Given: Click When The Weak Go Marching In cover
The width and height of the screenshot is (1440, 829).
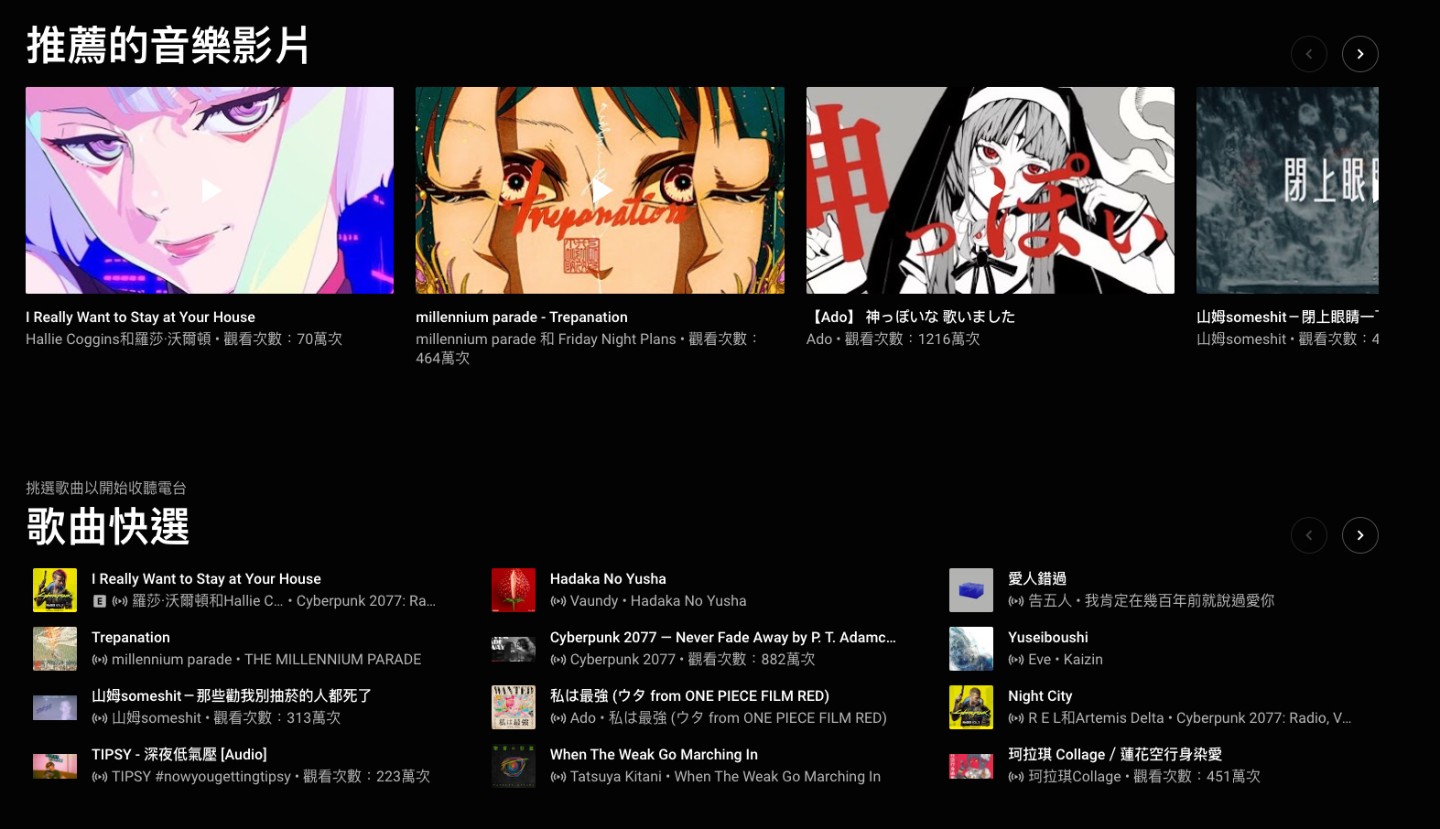Looking at the screenshot, I should point(513,766).
